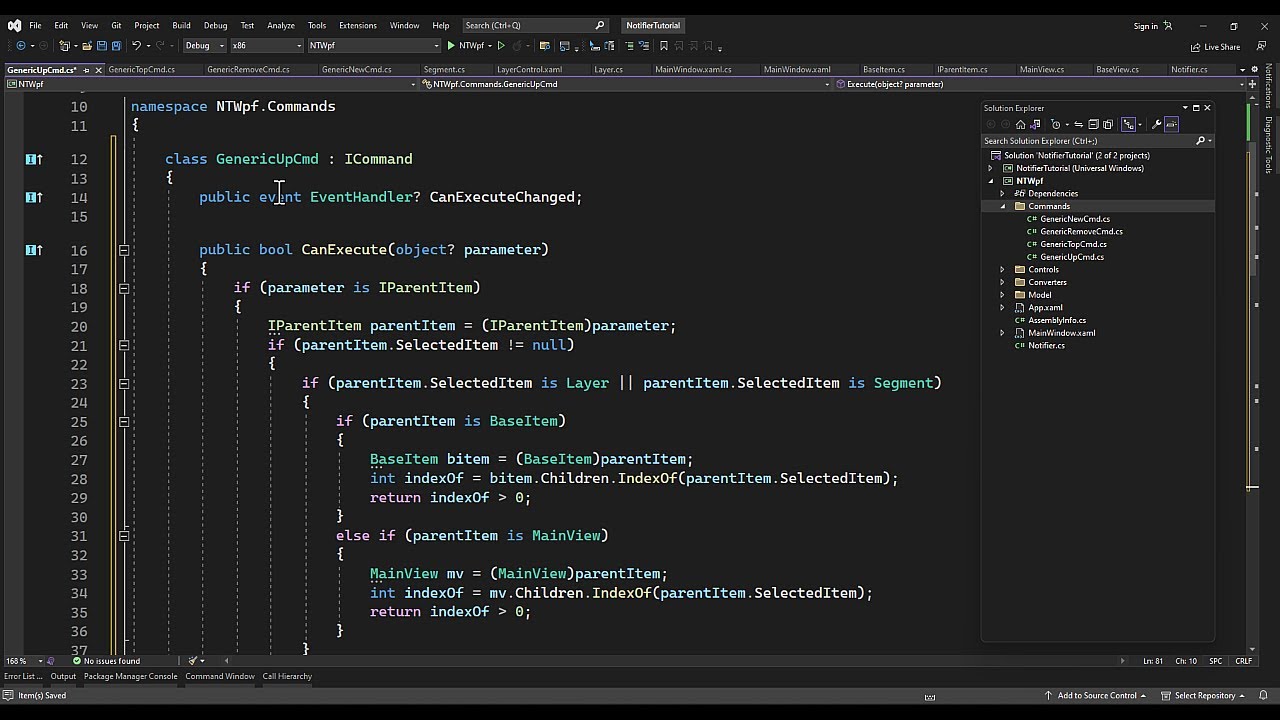Switch to the LayerControl.xaml tab

[x=529, y=70]
